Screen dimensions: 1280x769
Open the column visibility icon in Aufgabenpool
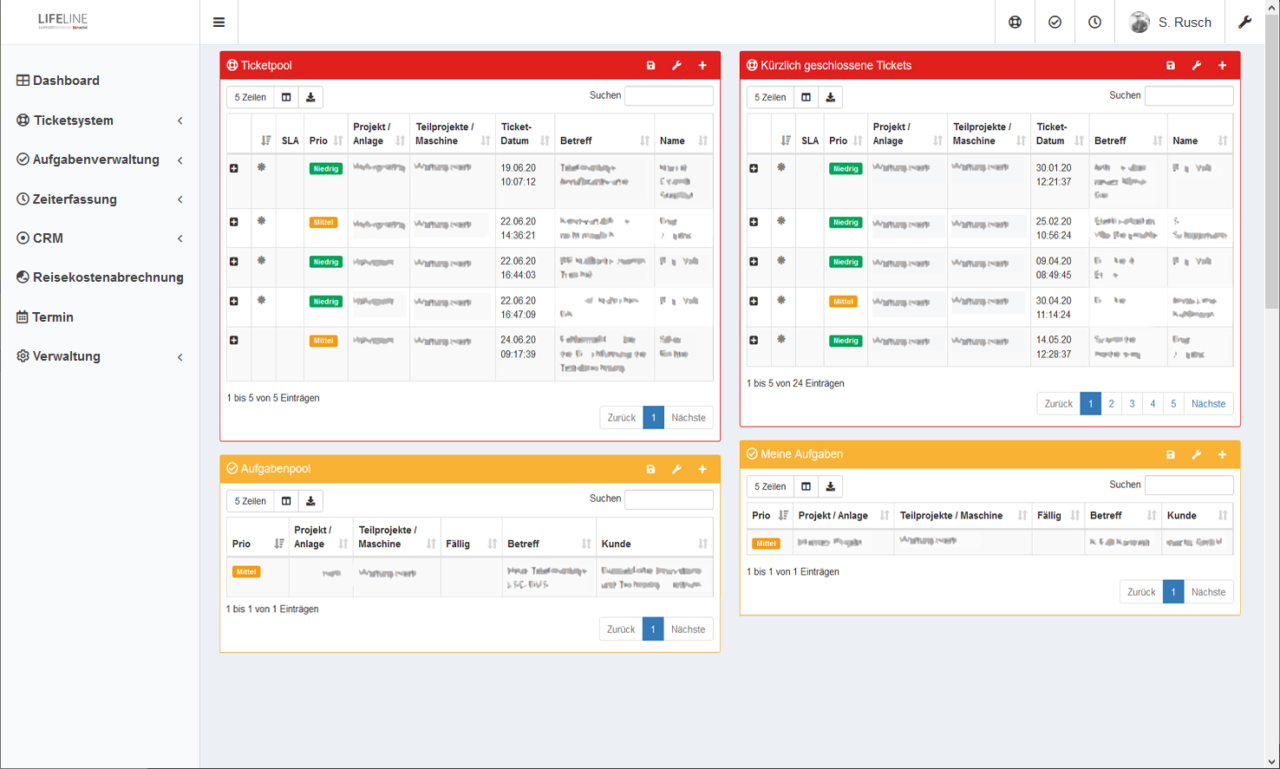[286, 500]
